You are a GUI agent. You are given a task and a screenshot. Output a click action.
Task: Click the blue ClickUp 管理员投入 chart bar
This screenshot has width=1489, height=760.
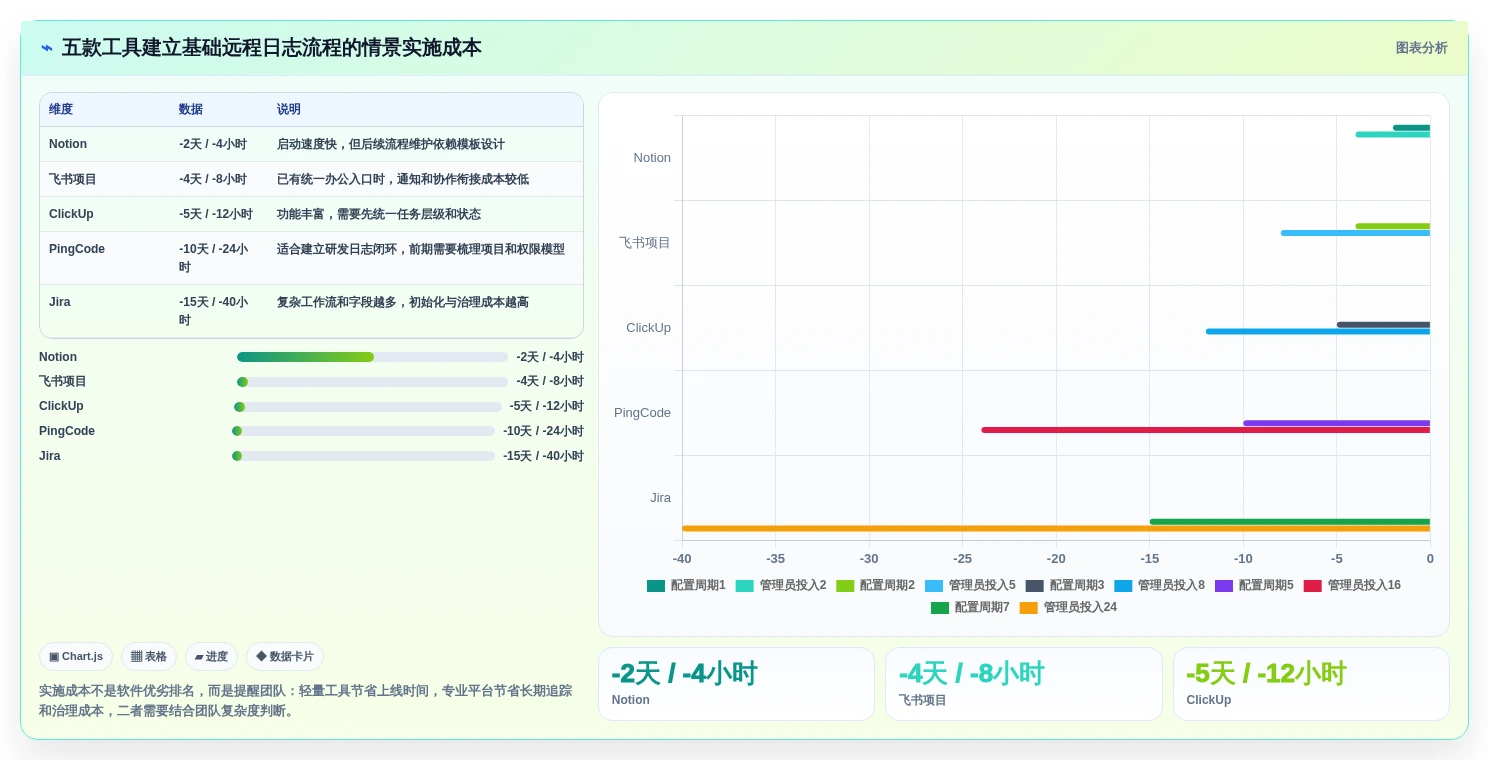tap(1318, 331)
